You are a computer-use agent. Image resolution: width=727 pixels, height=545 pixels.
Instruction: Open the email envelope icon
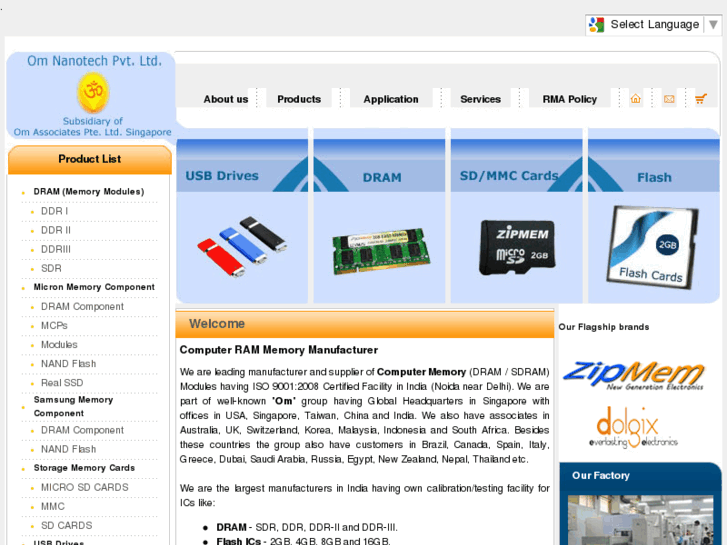pyautogui.click(x=669, y=99)
